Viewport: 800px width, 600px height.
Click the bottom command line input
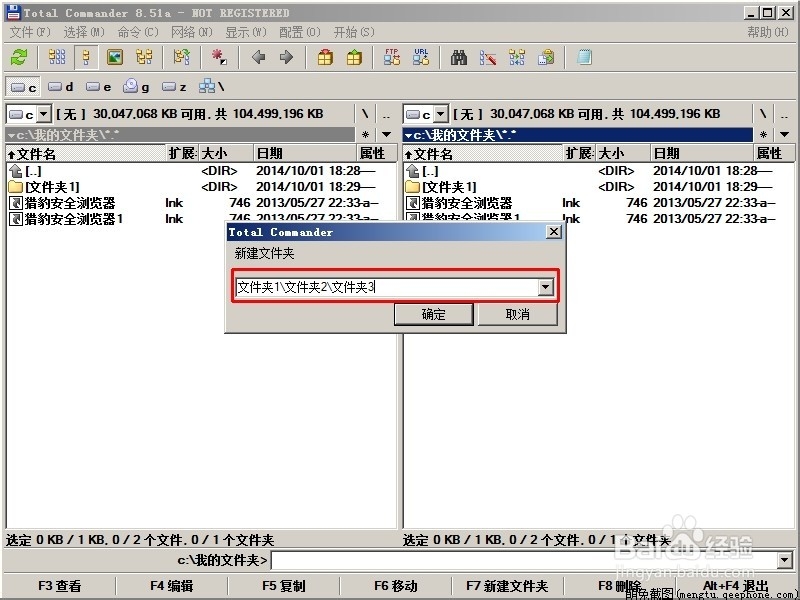pos(524,561)
